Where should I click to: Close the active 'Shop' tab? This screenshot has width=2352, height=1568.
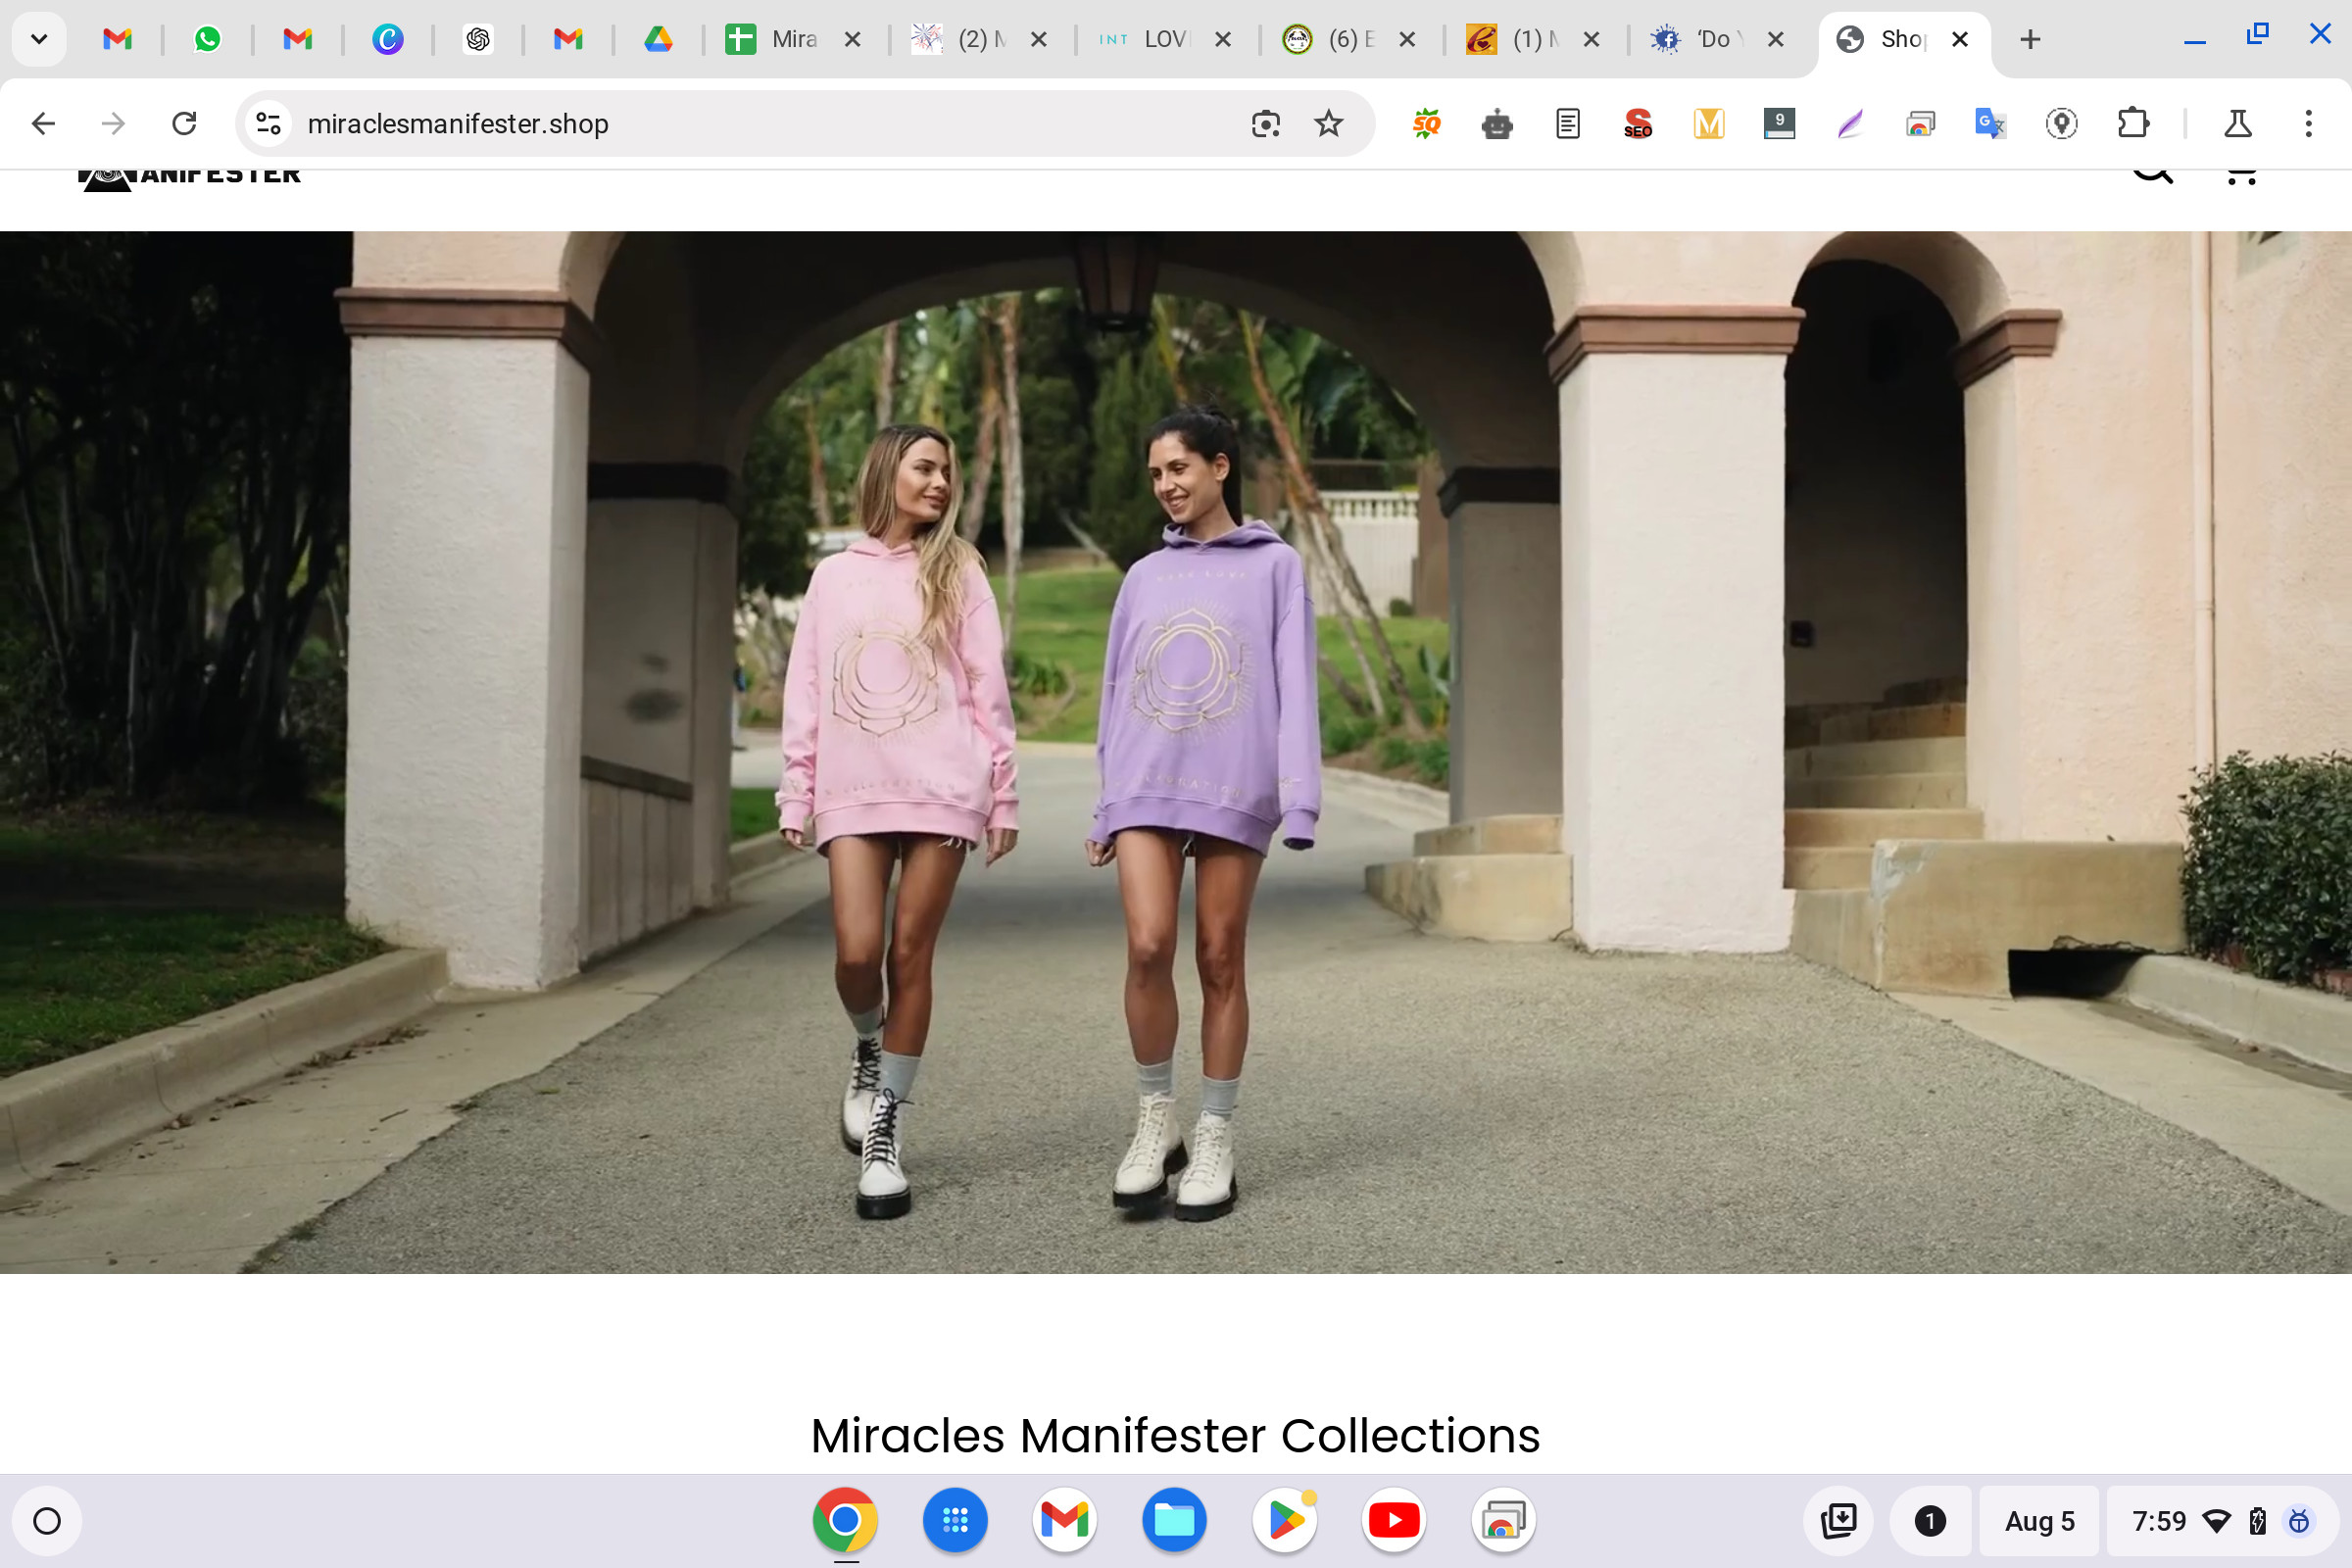pos(1960,39)
